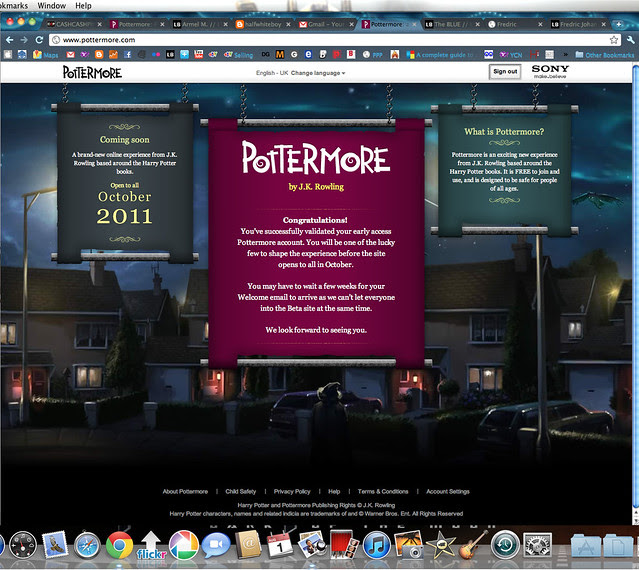Launch Preview from the Dock
639x570 pixels.
coord(312,545)
